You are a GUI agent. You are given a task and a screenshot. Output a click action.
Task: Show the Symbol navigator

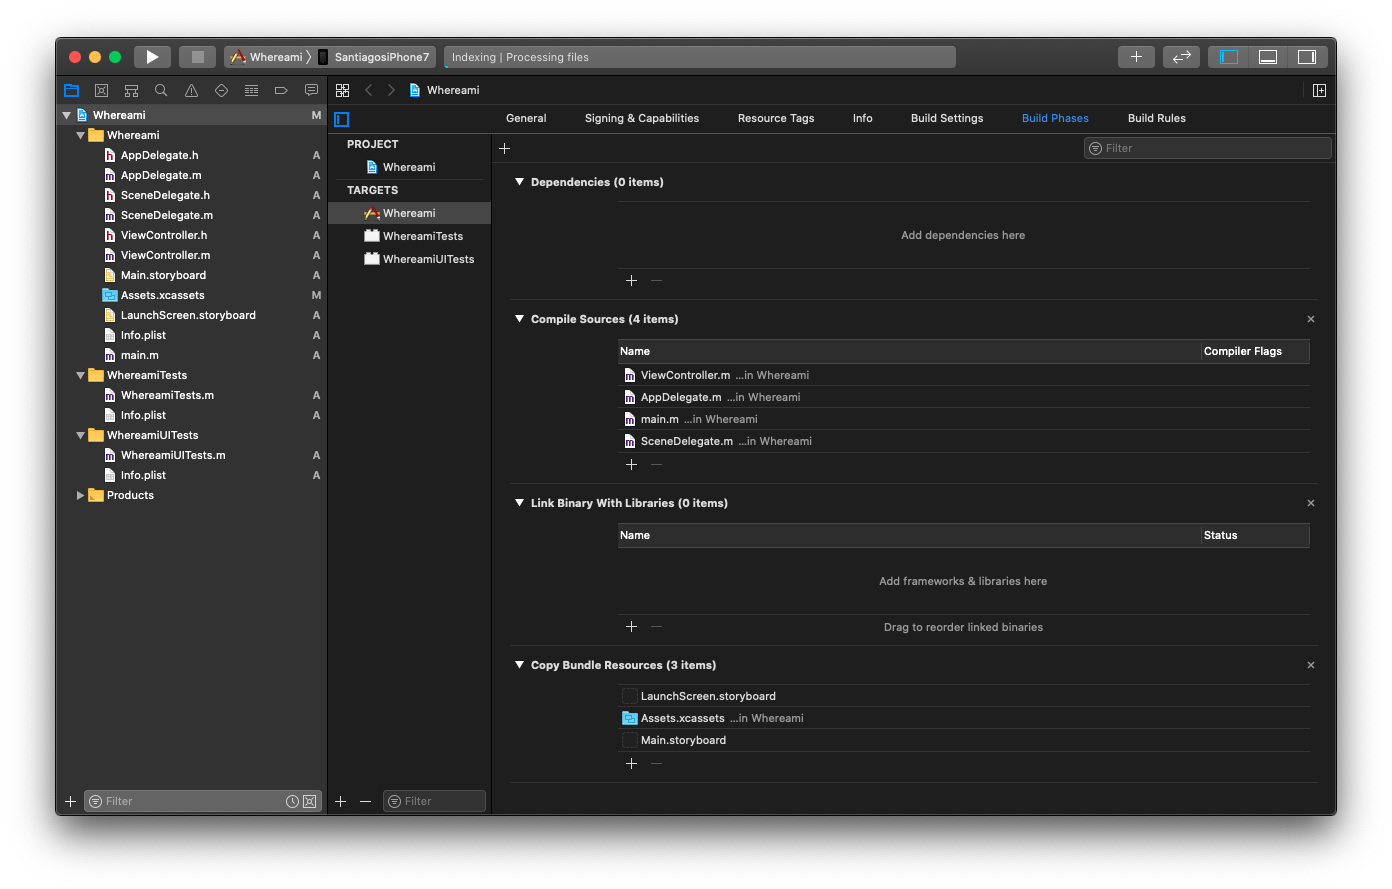[x=131, y=90]
